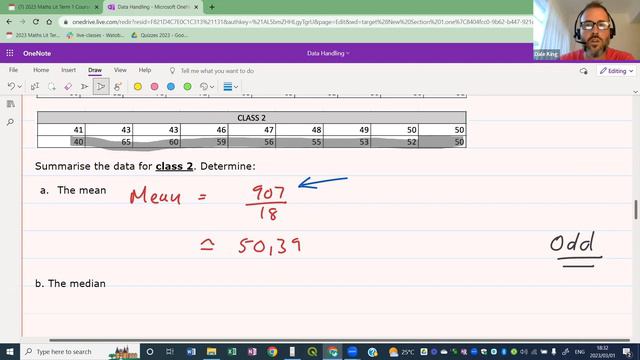Click the 'class 2' underlined text

[174, 167]
